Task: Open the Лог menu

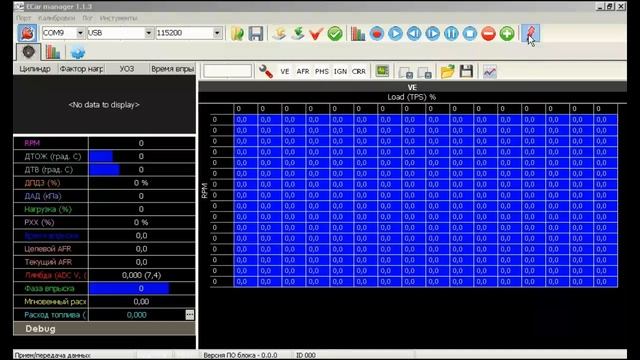Action: (87, 18)
